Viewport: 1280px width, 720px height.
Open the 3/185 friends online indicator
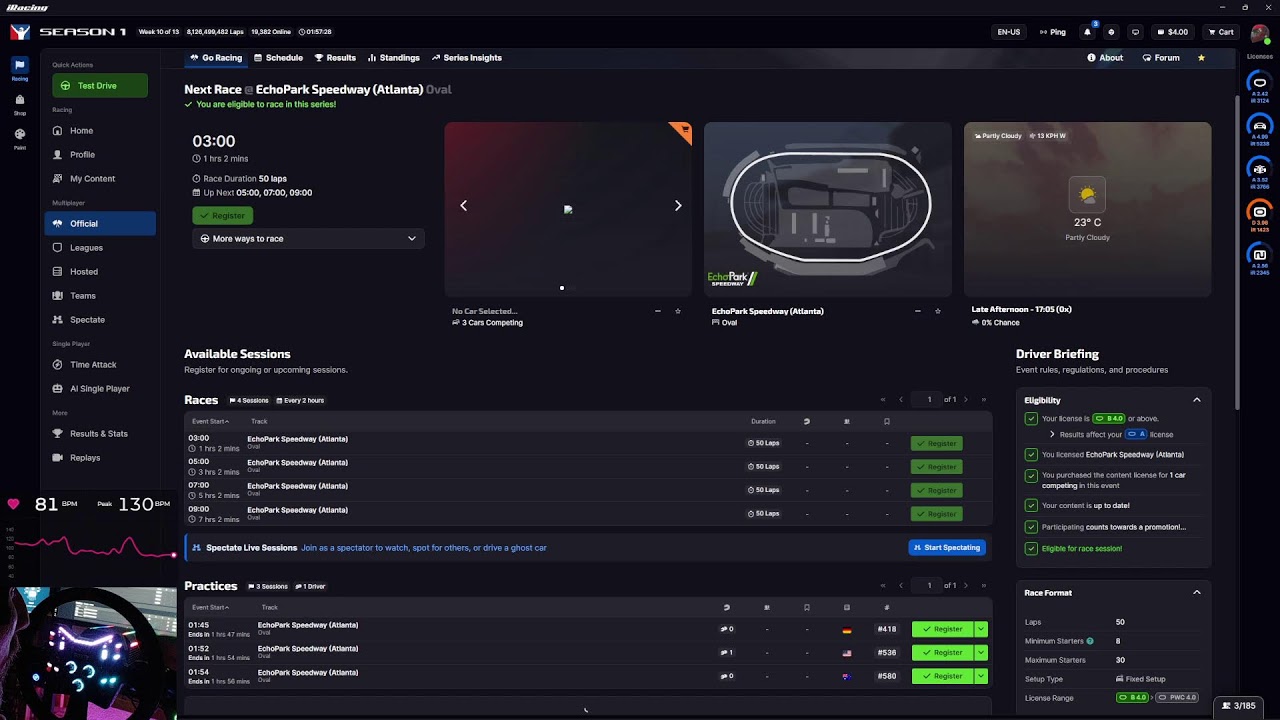[1238, 706]
